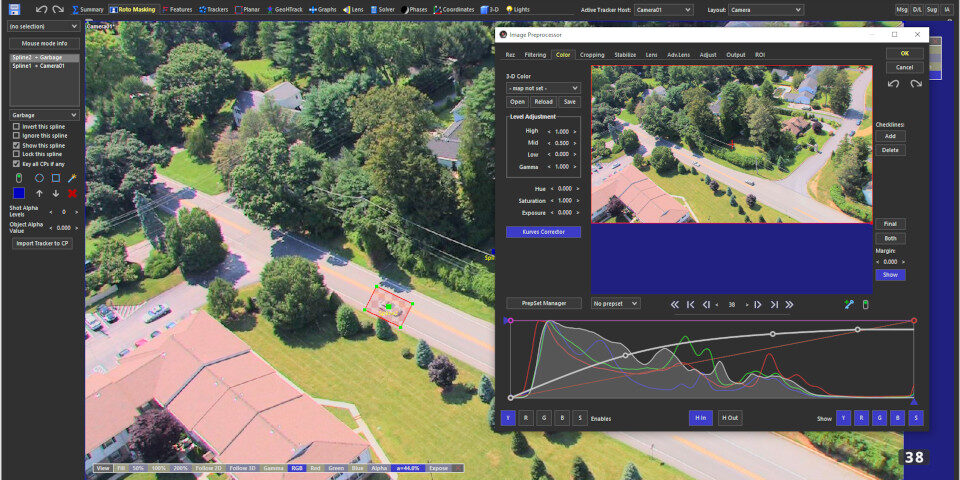
Task: Open the Active Tracker Host dropdown
Action: 663,9
